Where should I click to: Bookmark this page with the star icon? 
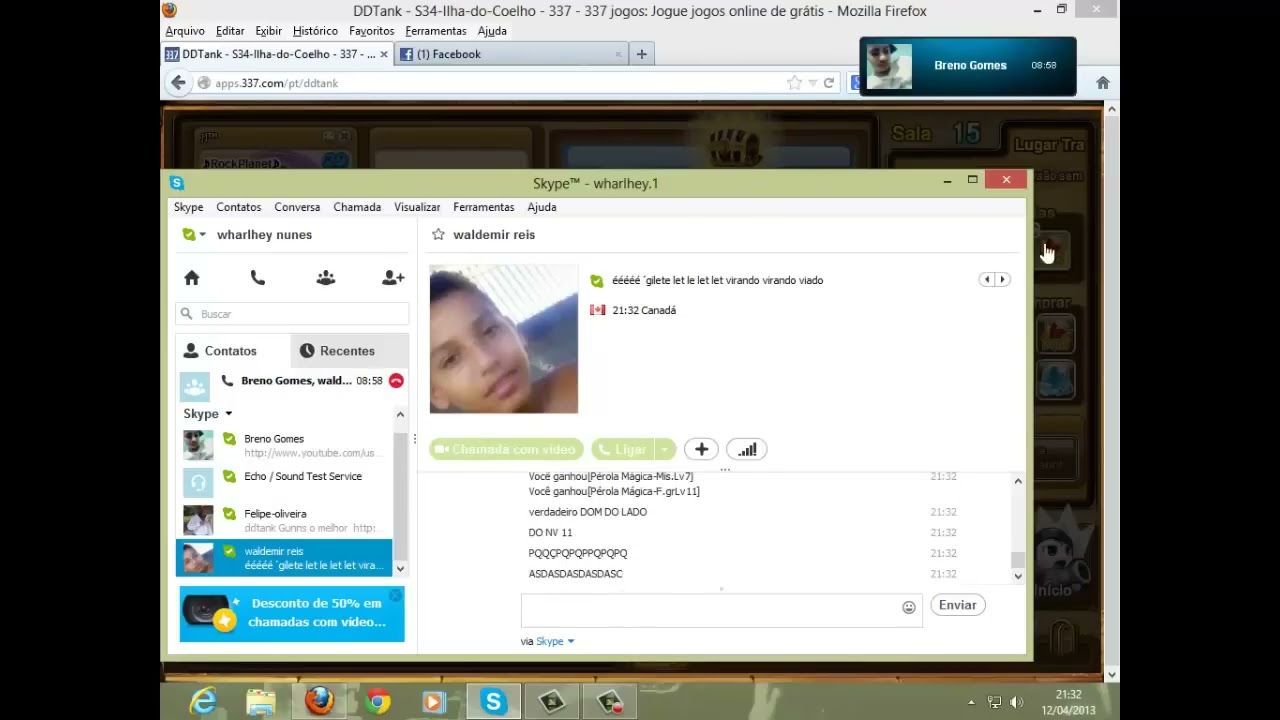(794, 83)
